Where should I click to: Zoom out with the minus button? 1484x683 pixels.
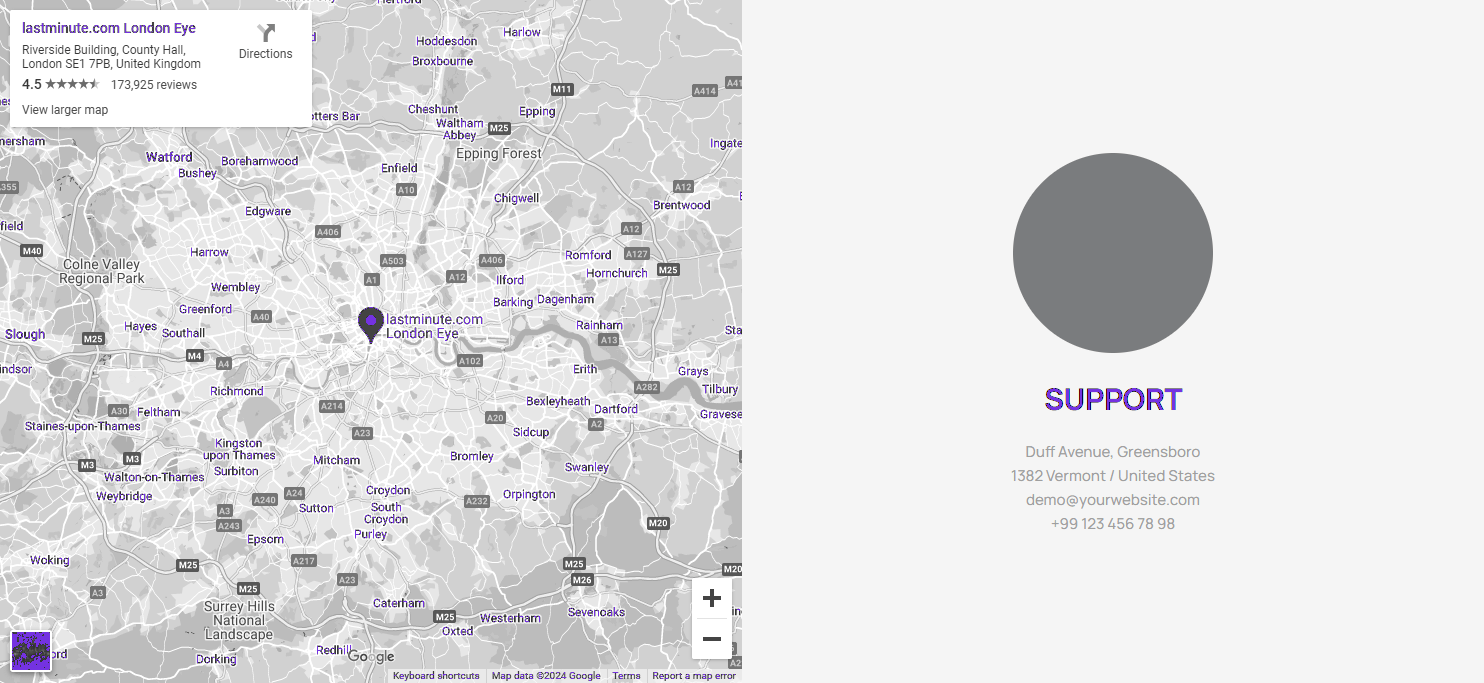click(711, 639)
